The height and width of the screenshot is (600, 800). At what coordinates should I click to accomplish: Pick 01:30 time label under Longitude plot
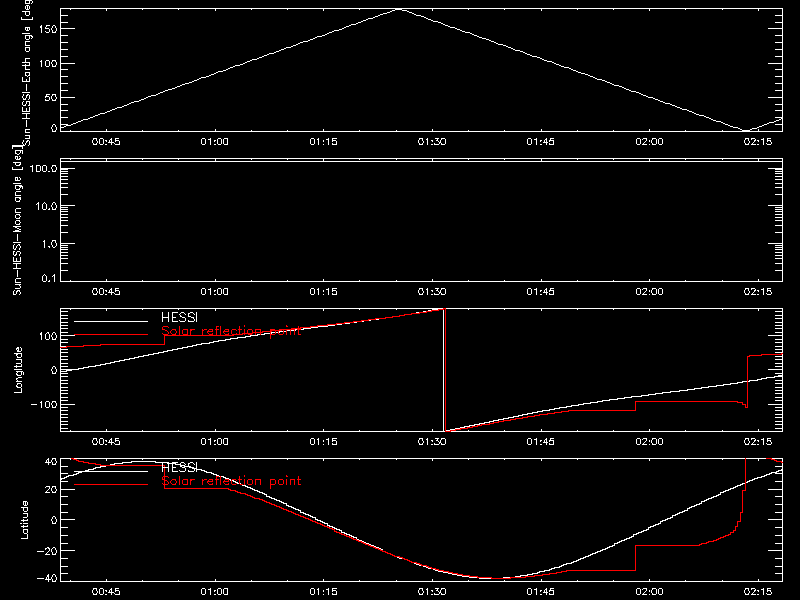click(432, 441)
